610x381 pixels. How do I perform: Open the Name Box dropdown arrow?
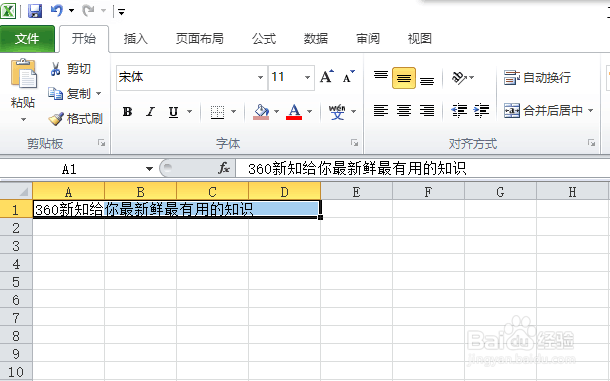(x=149, y=169)
